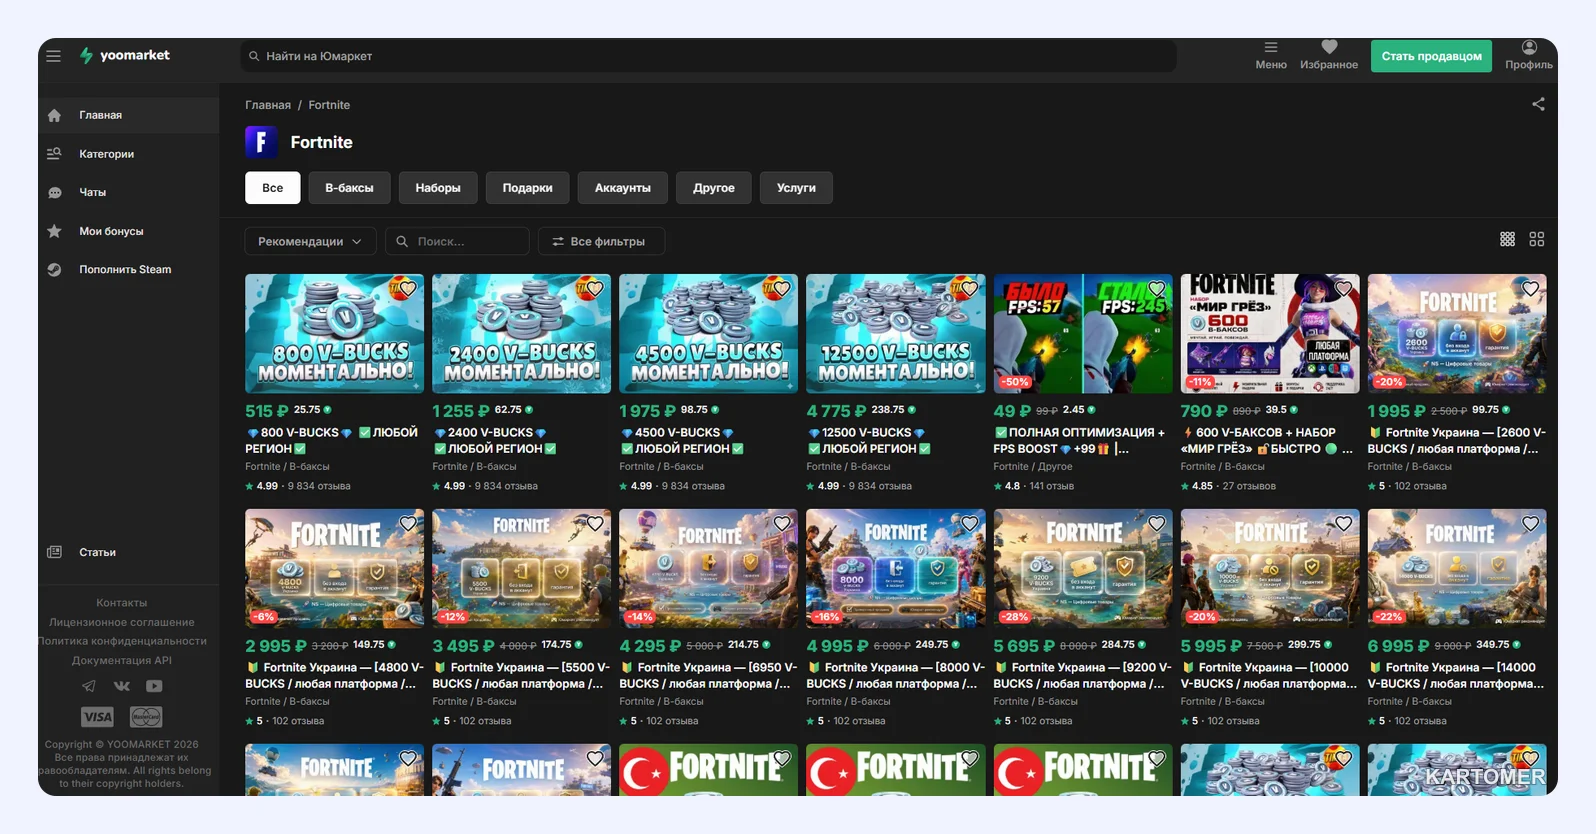Favorite the 2400 V-Bucks card

tap(595, 289)
